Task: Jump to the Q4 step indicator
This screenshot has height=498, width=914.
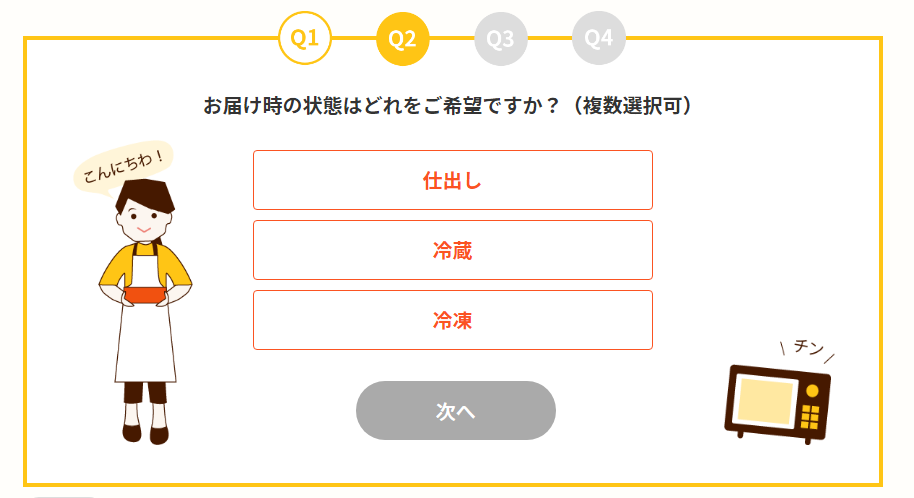Action: coord(599,38)
